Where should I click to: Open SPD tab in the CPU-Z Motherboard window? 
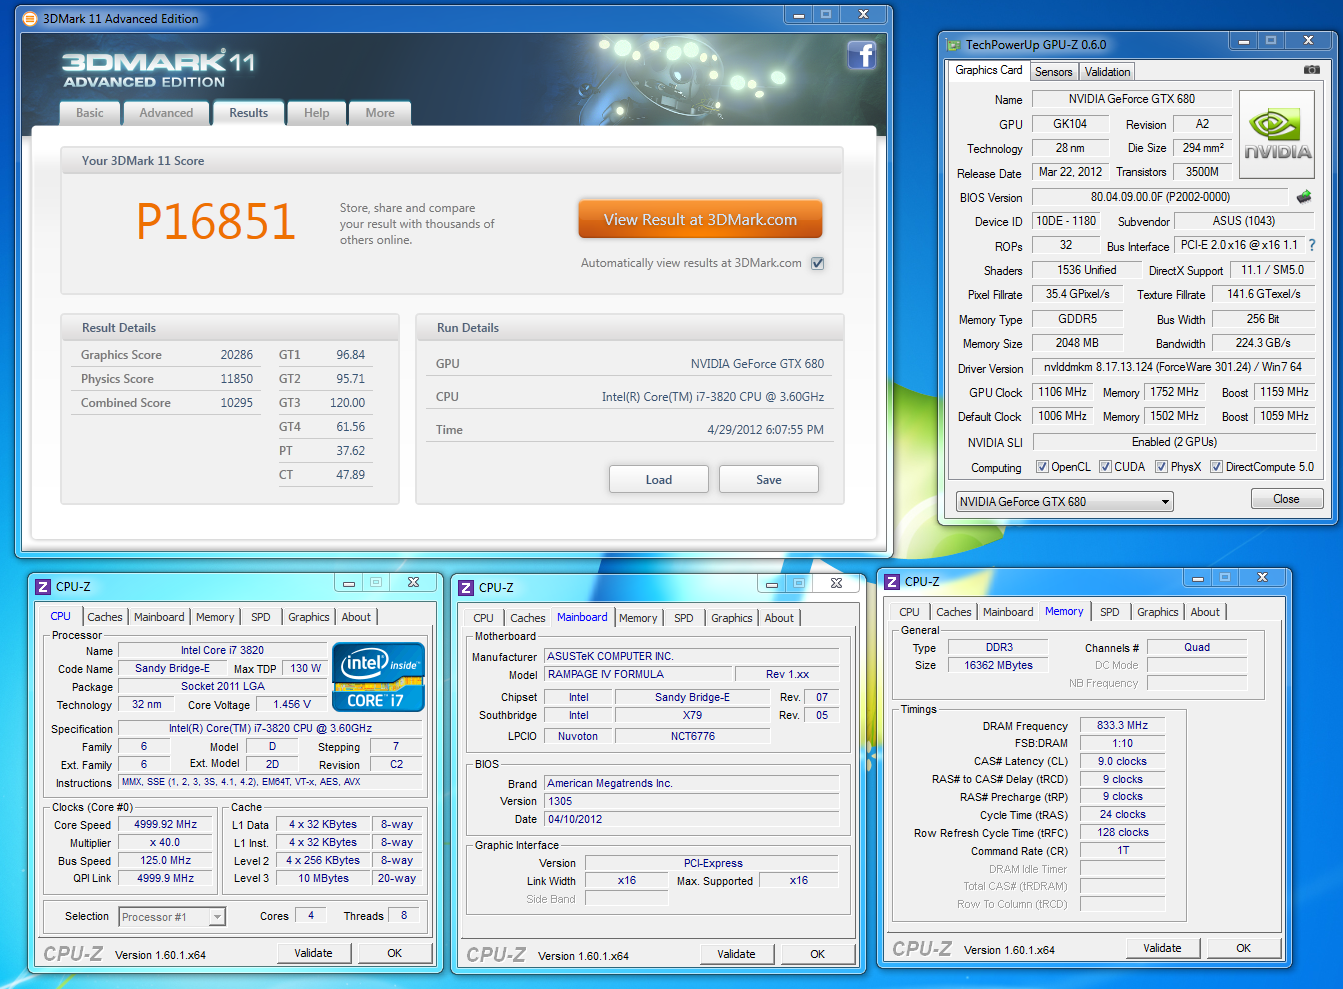coord(684,618)
